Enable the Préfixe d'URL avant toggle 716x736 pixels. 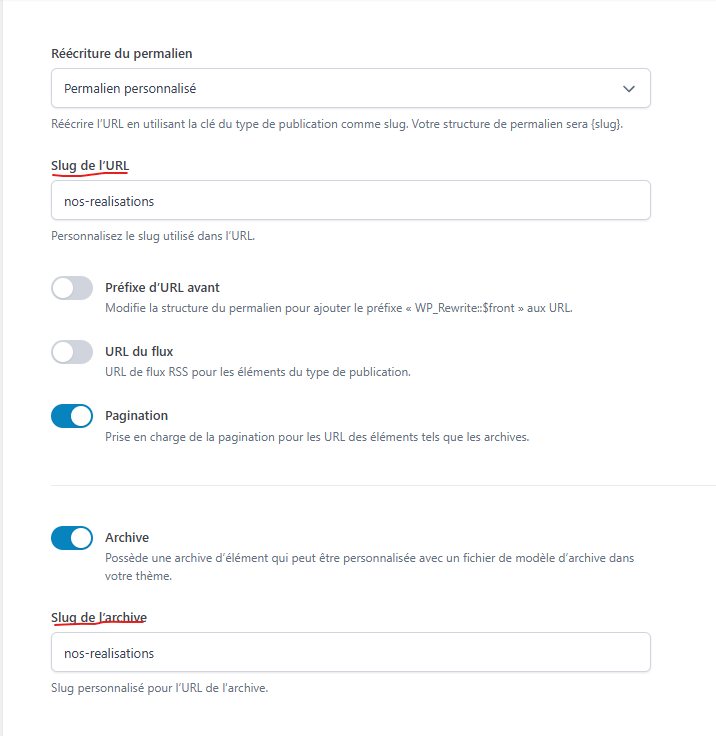coord(72,288)
